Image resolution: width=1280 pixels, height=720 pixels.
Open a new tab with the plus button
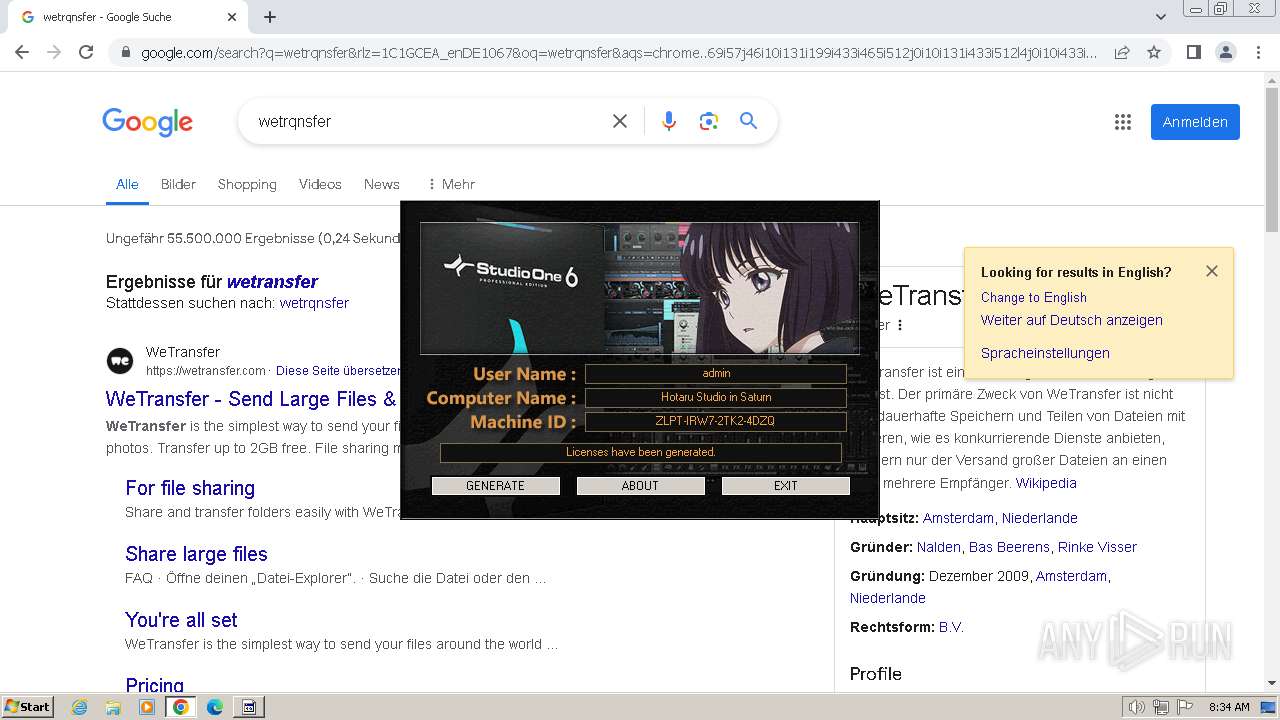click(x=270, y=17)
